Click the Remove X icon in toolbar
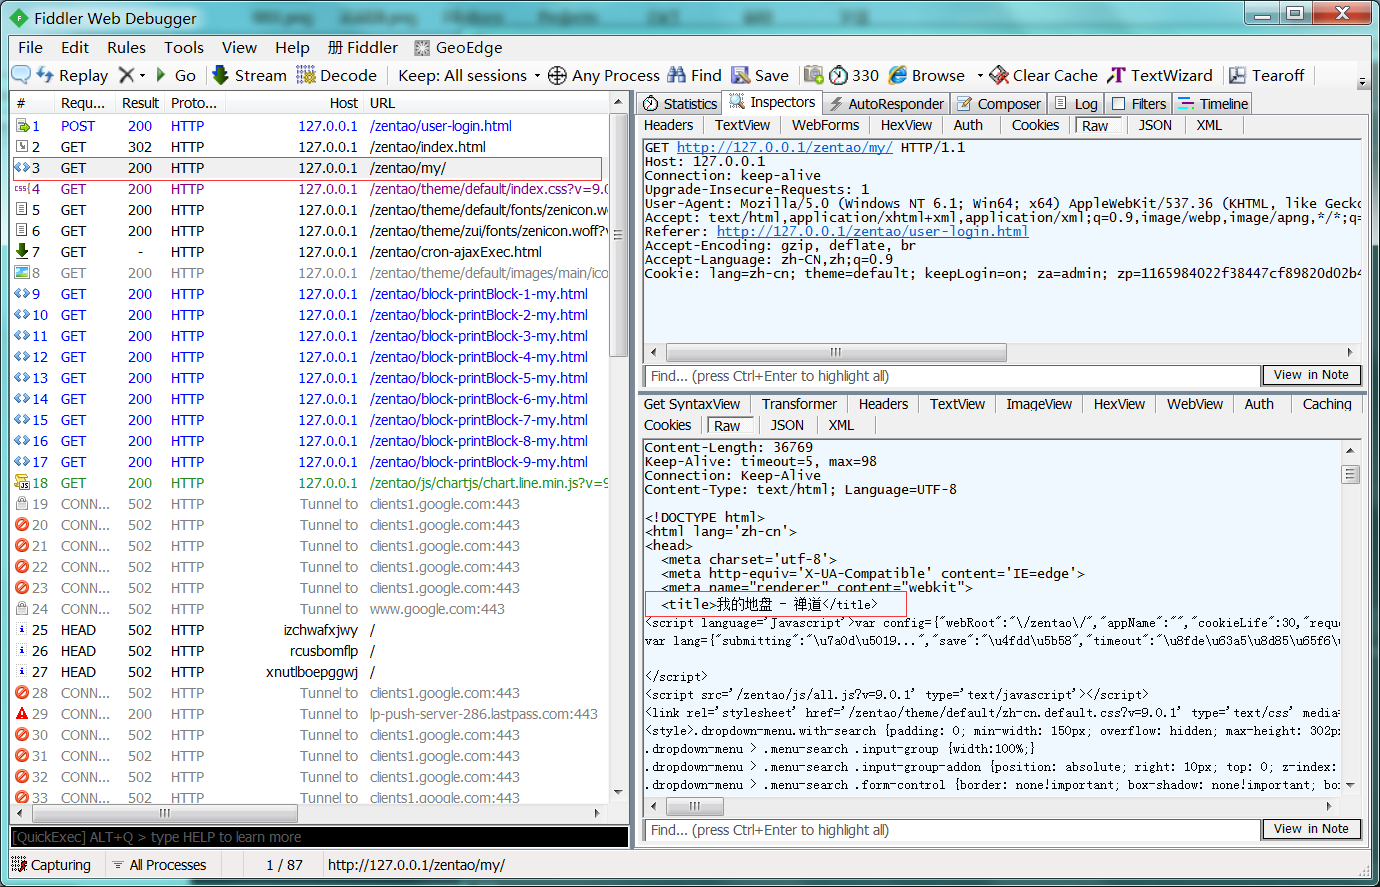 click(x=126, y=75)
